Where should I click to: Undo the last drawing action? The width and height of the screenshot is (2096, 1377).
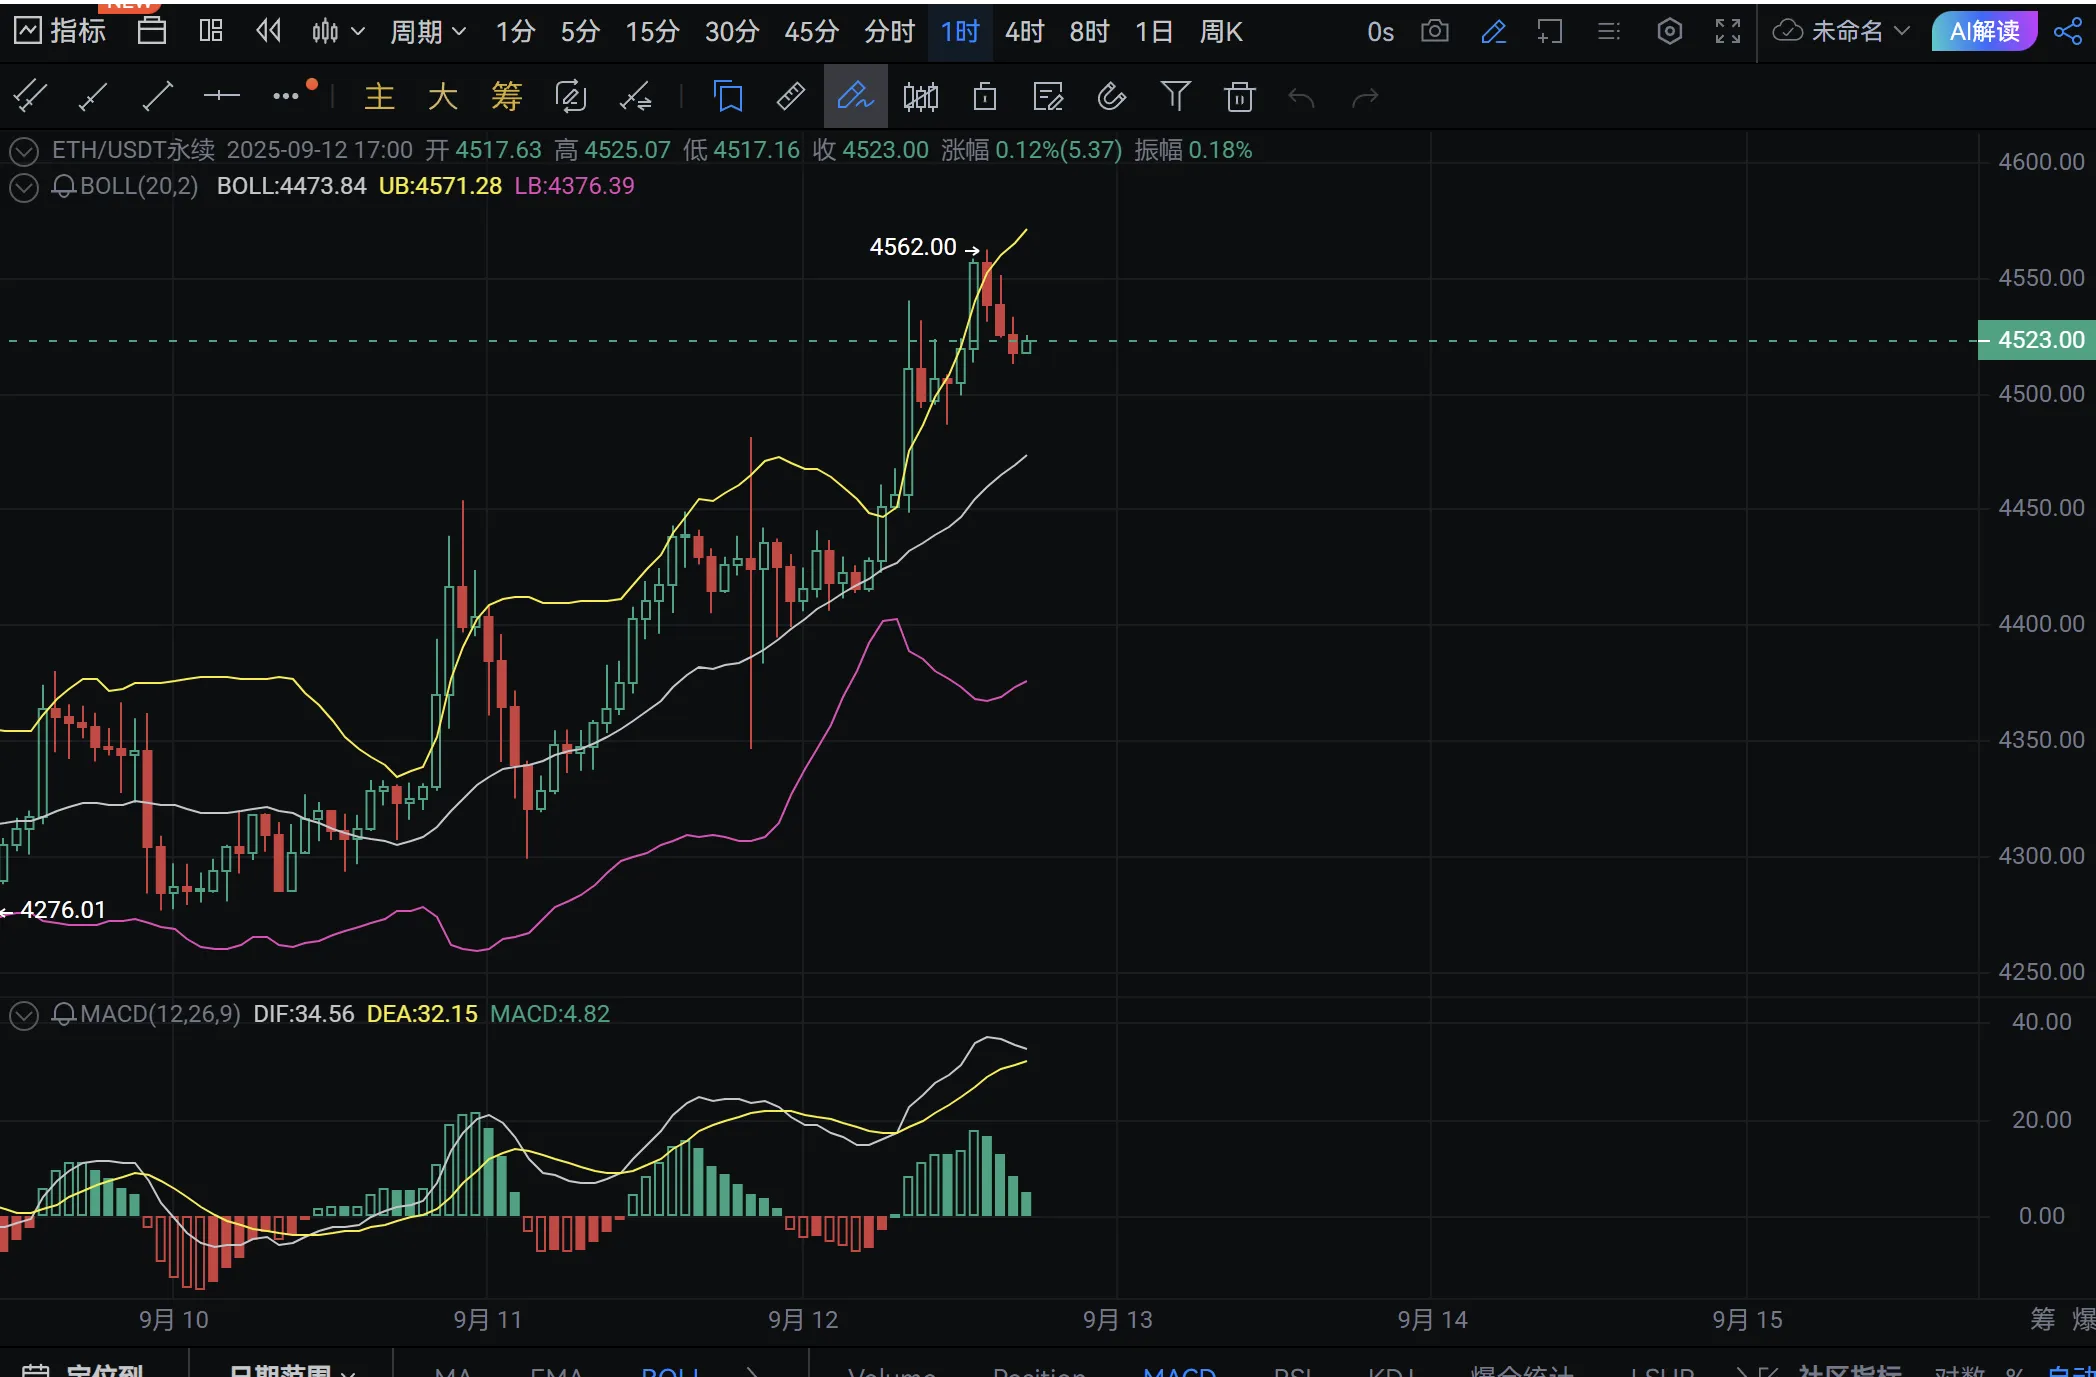1302,97
